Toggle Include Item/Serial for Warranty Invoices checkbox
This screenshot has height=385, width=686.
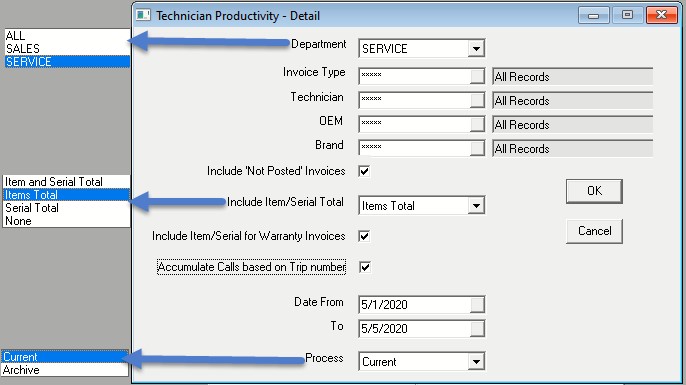coord(364,236)
